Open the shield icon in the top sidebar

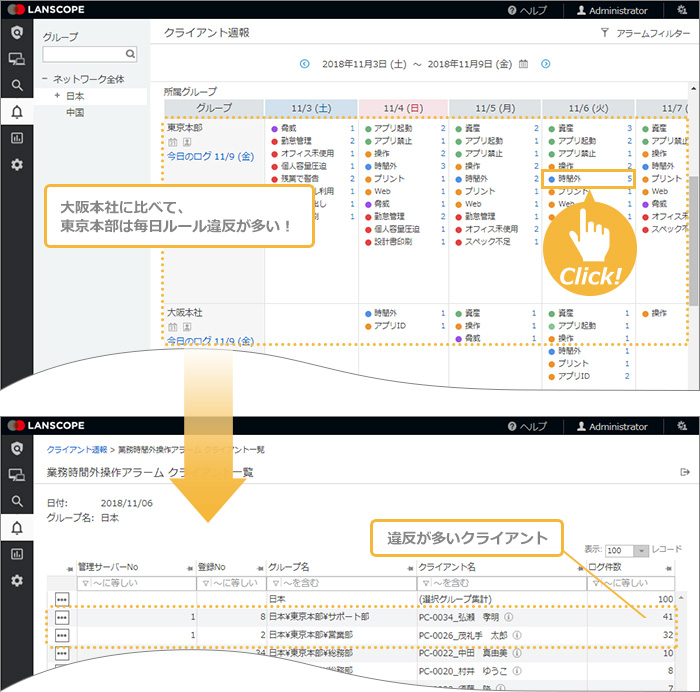click(x=16, y=33)
